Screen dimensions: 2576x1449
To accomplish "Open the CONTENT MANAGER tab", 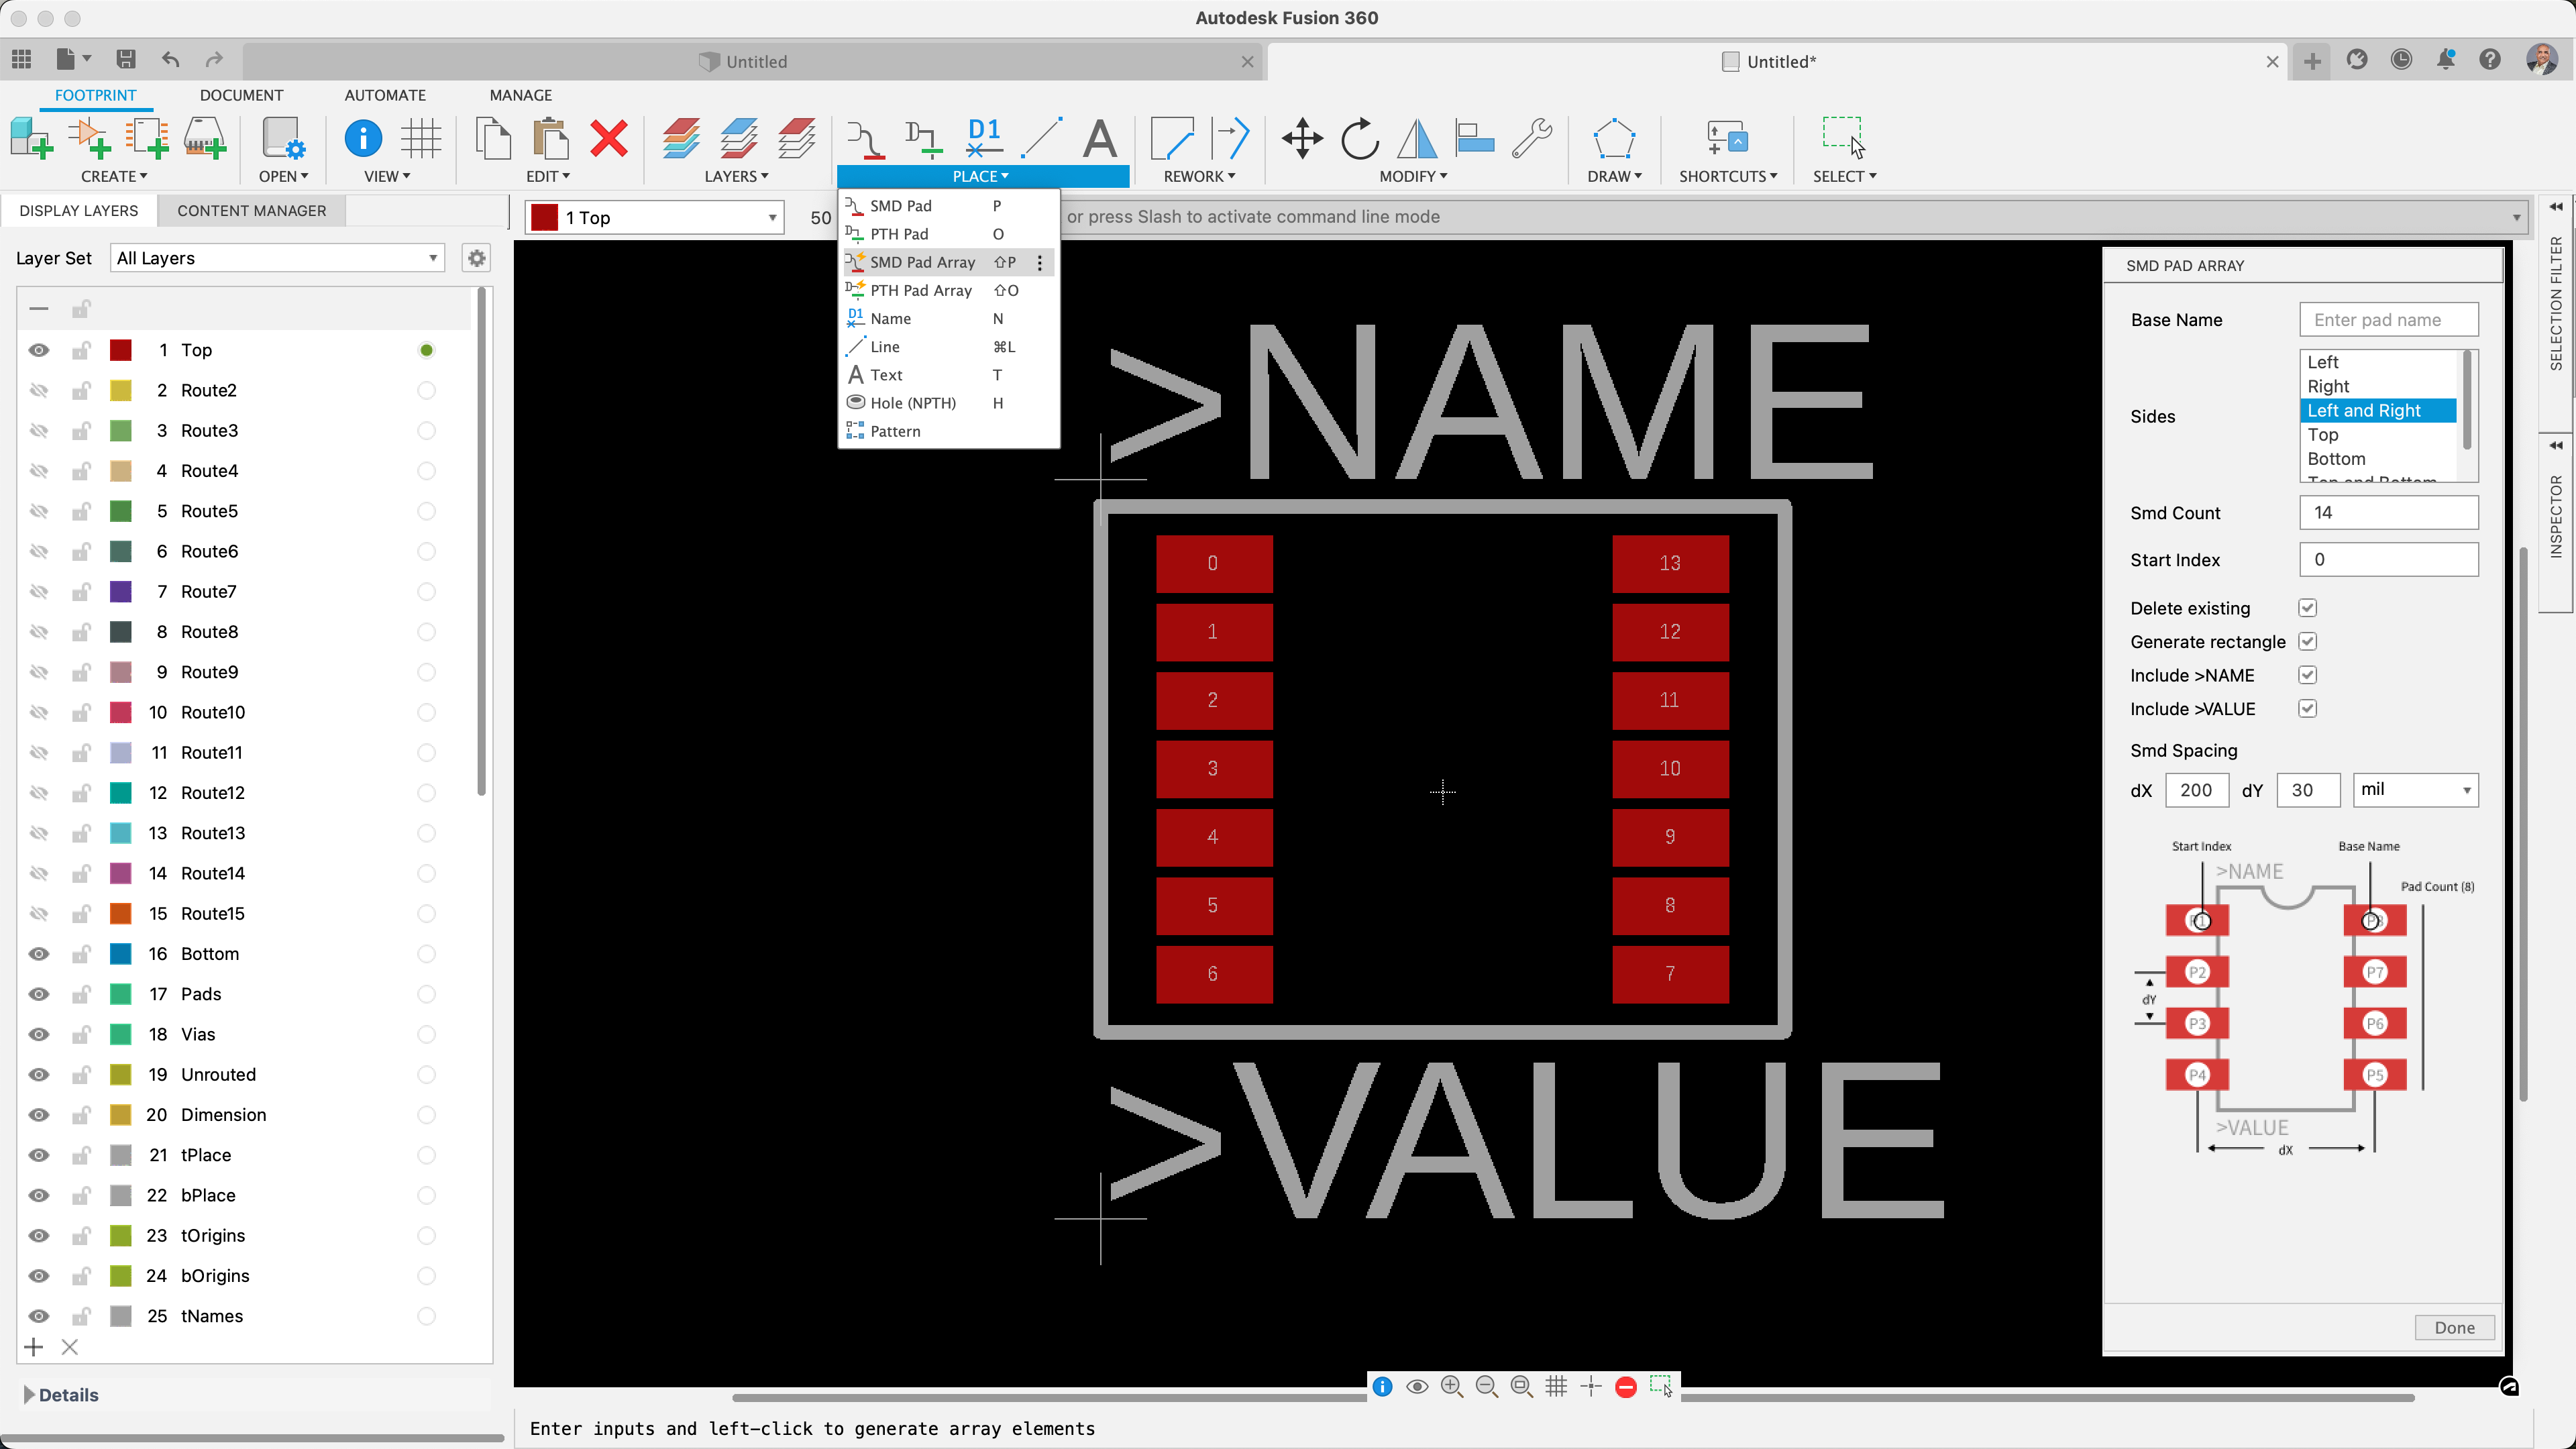I will (251, 210).
